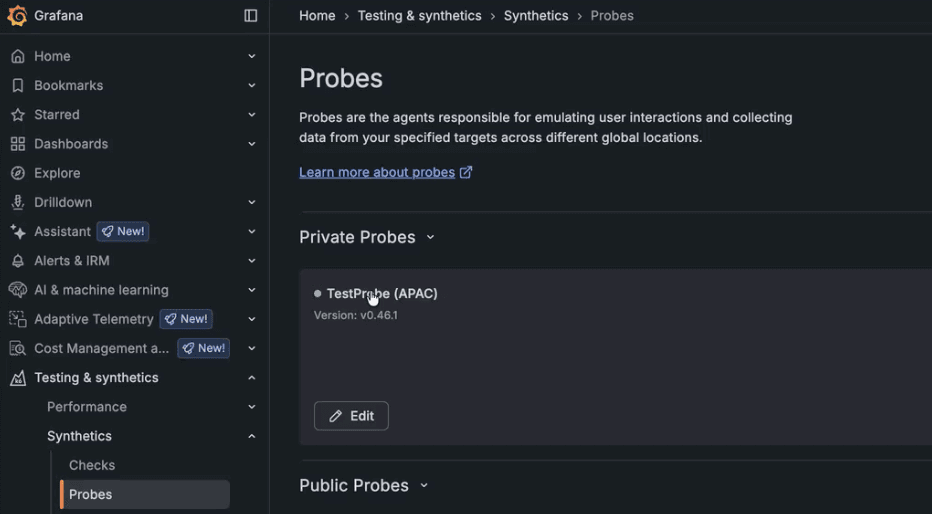Click the TestProbe status dot indicator
The width and height of the screenshot is (932, 514).
(x=317, y=294)
